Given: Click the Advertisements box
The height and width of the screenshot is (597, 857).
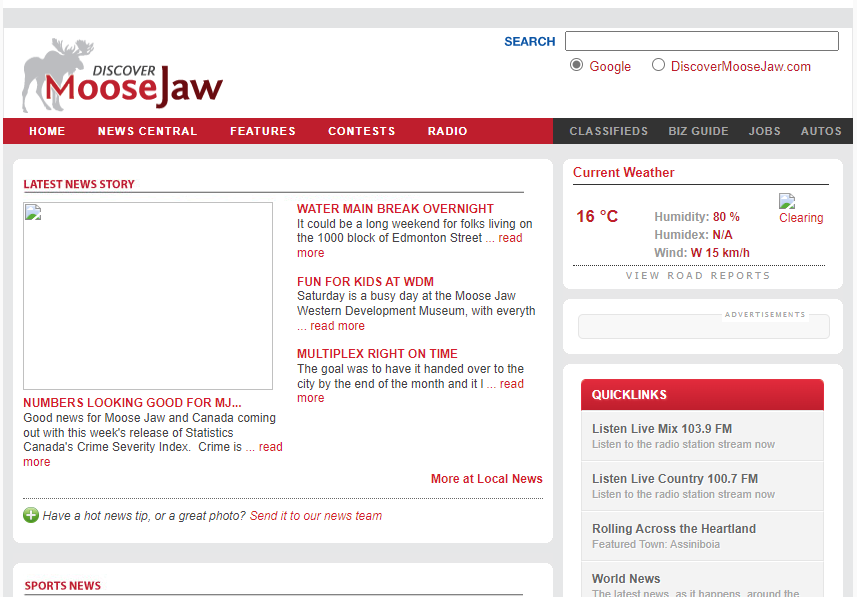Looking at the screenshot, I should (704, 326).
